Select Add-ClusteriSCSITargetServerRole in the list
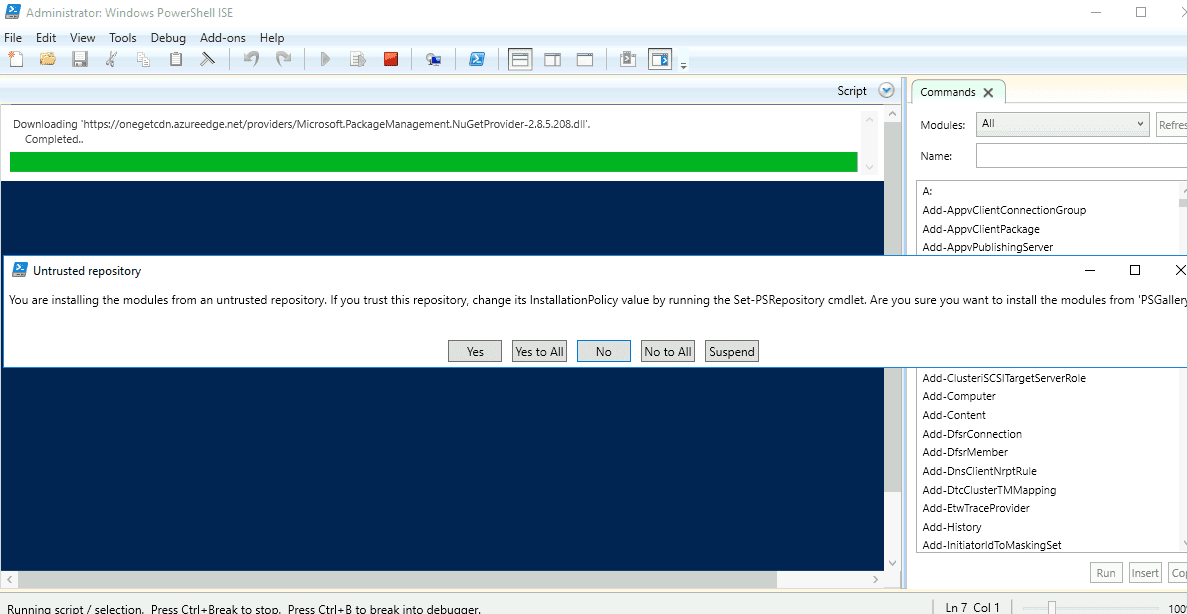This screenshot has height=614, width=1188. click(1004, 377)
